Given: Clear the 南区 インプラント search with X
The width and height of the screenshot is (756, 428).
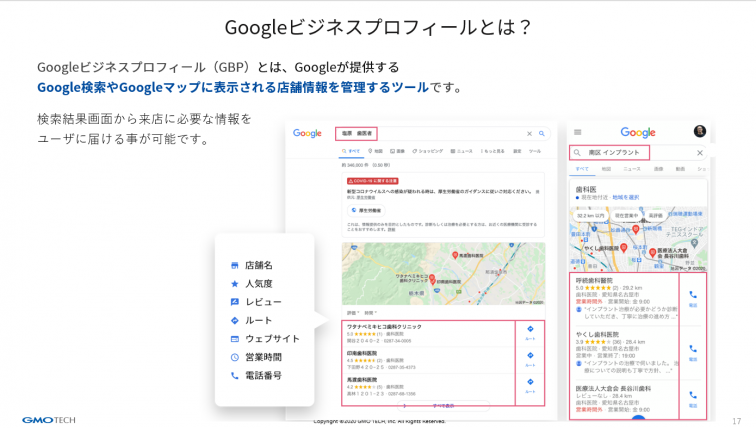Looking at the screenshot, I should pyautogui.click(x=699, y=153).
